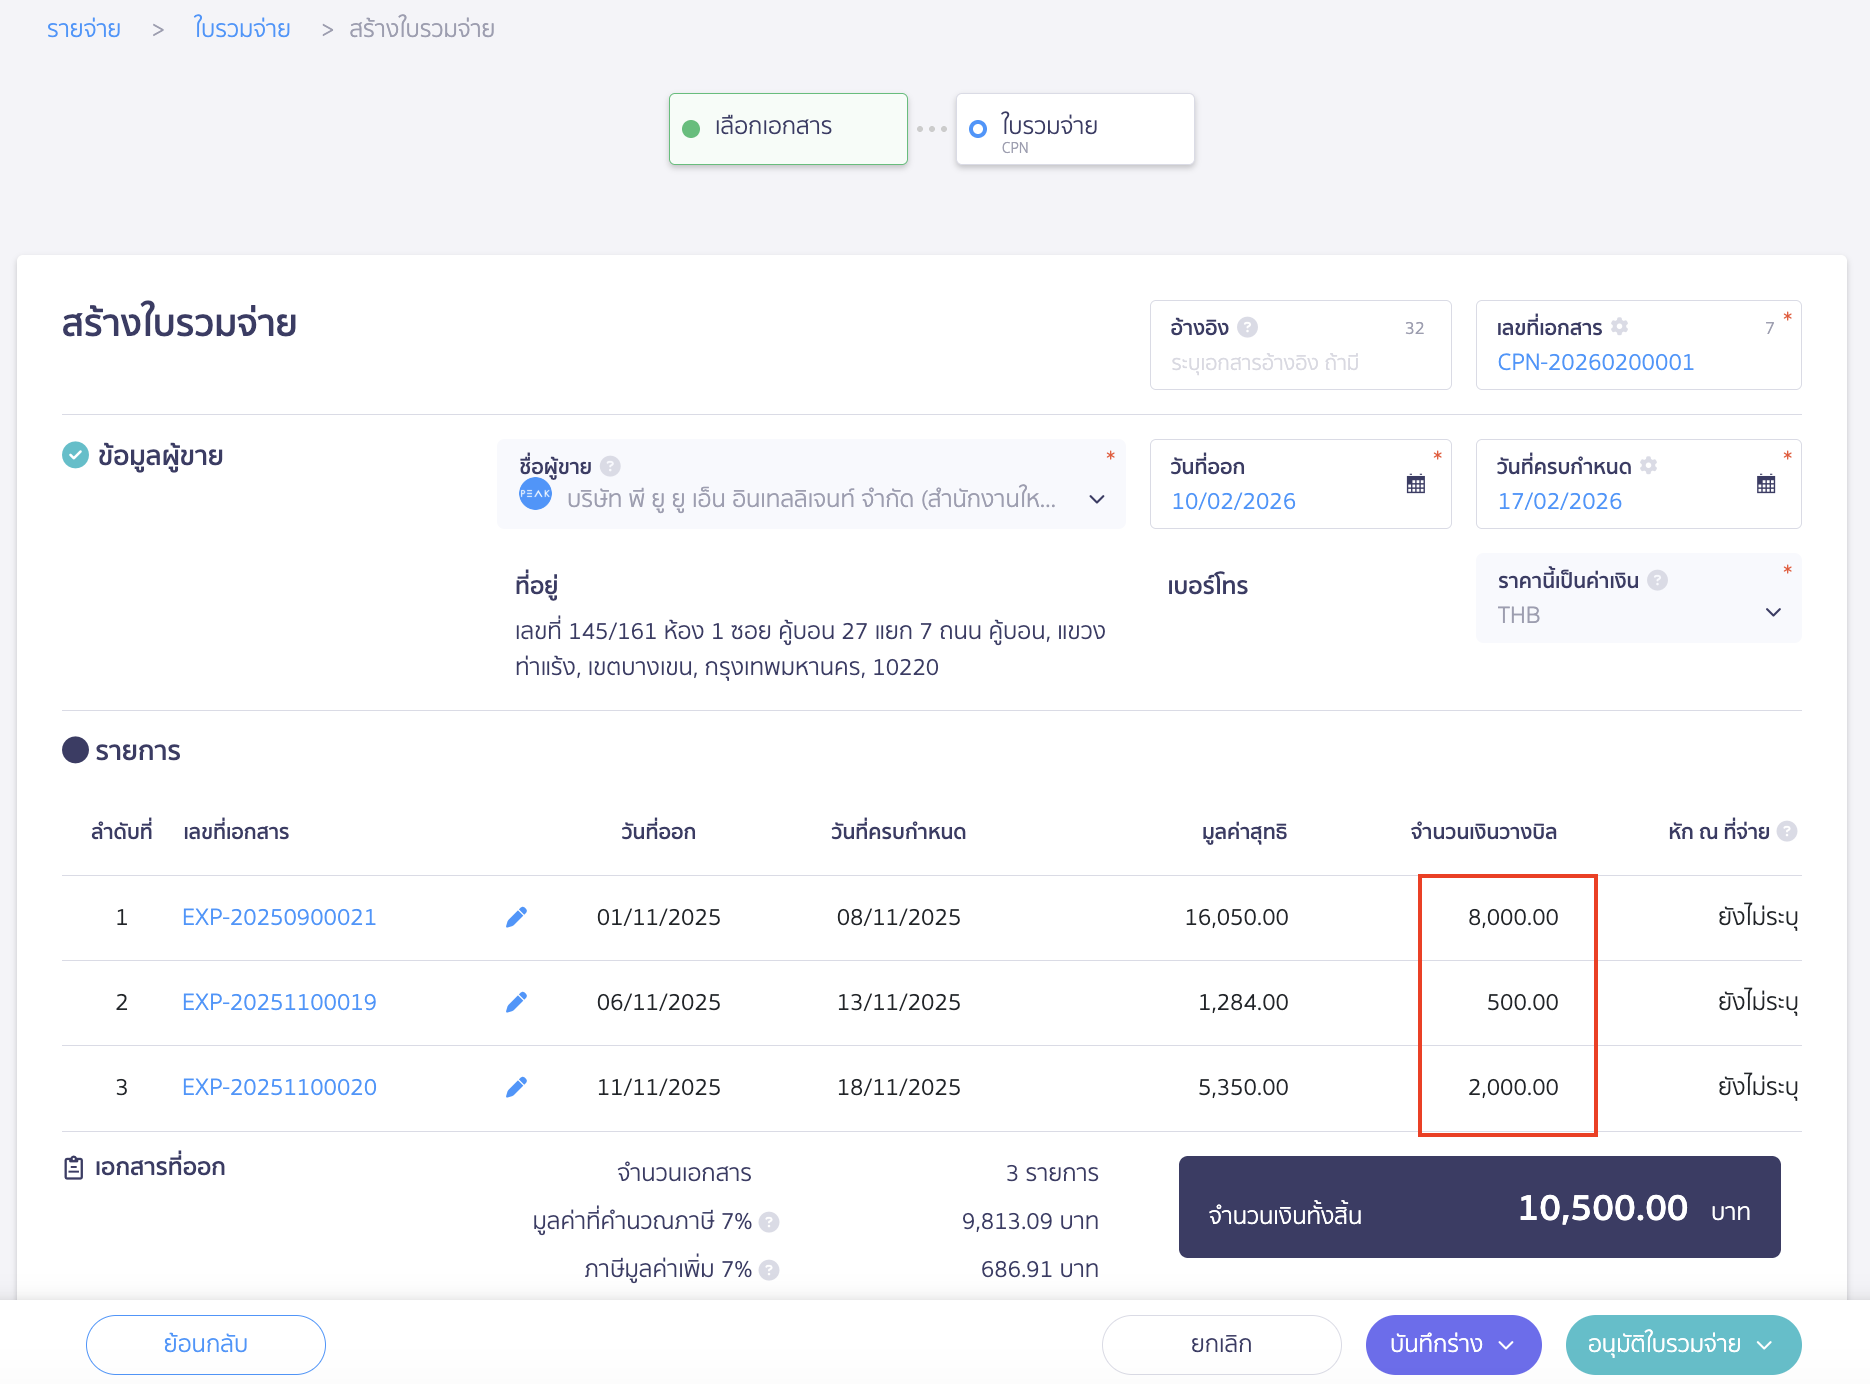Click help icon next to ภาษีมูลค่าเพิ่ม 7%
The image size is (1870, 1384).
pyautogui.click(x=768, y=1269)
